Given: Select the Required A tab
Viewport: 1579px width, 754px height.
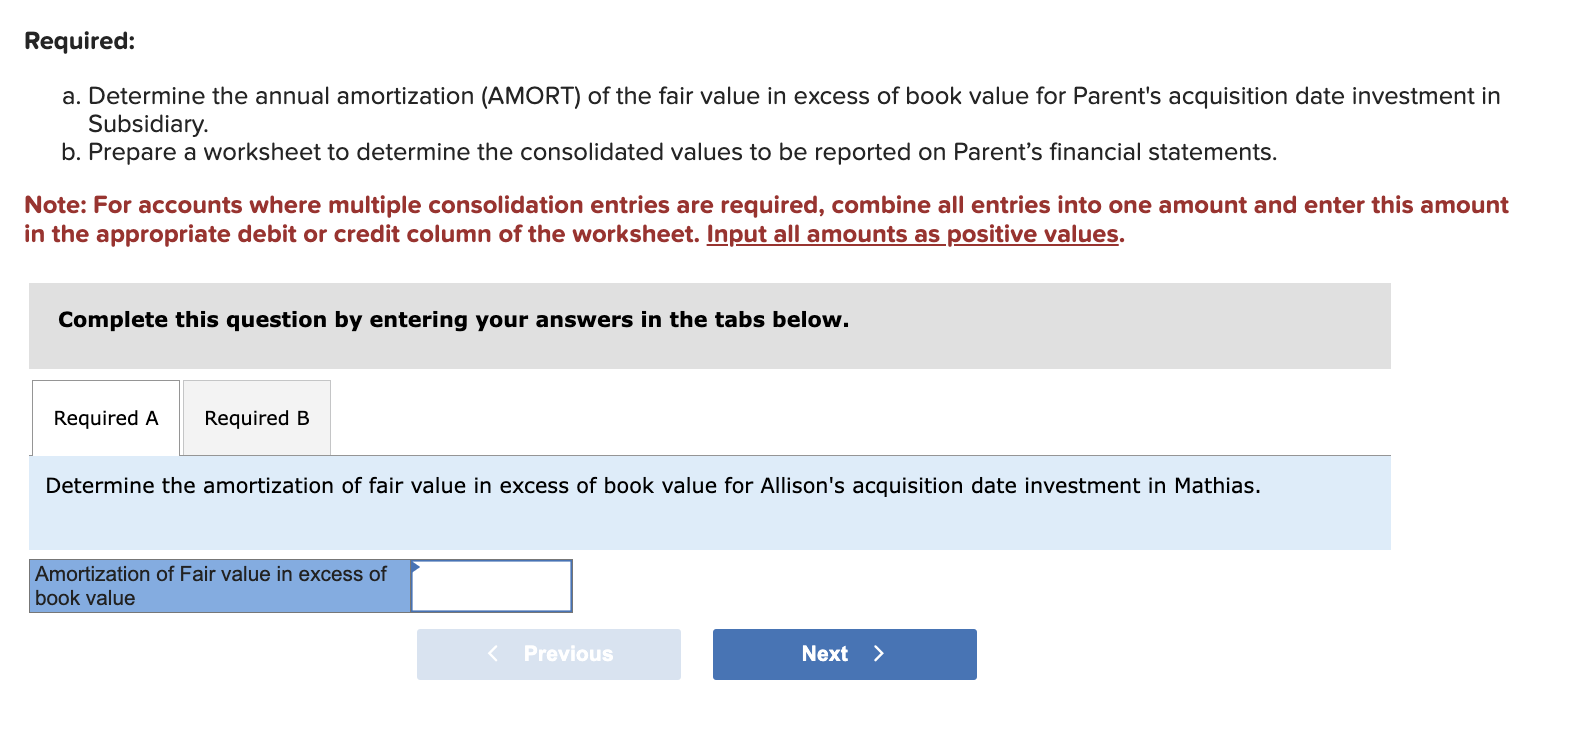Looking at the screenshot, I should (x=105, y=417).
